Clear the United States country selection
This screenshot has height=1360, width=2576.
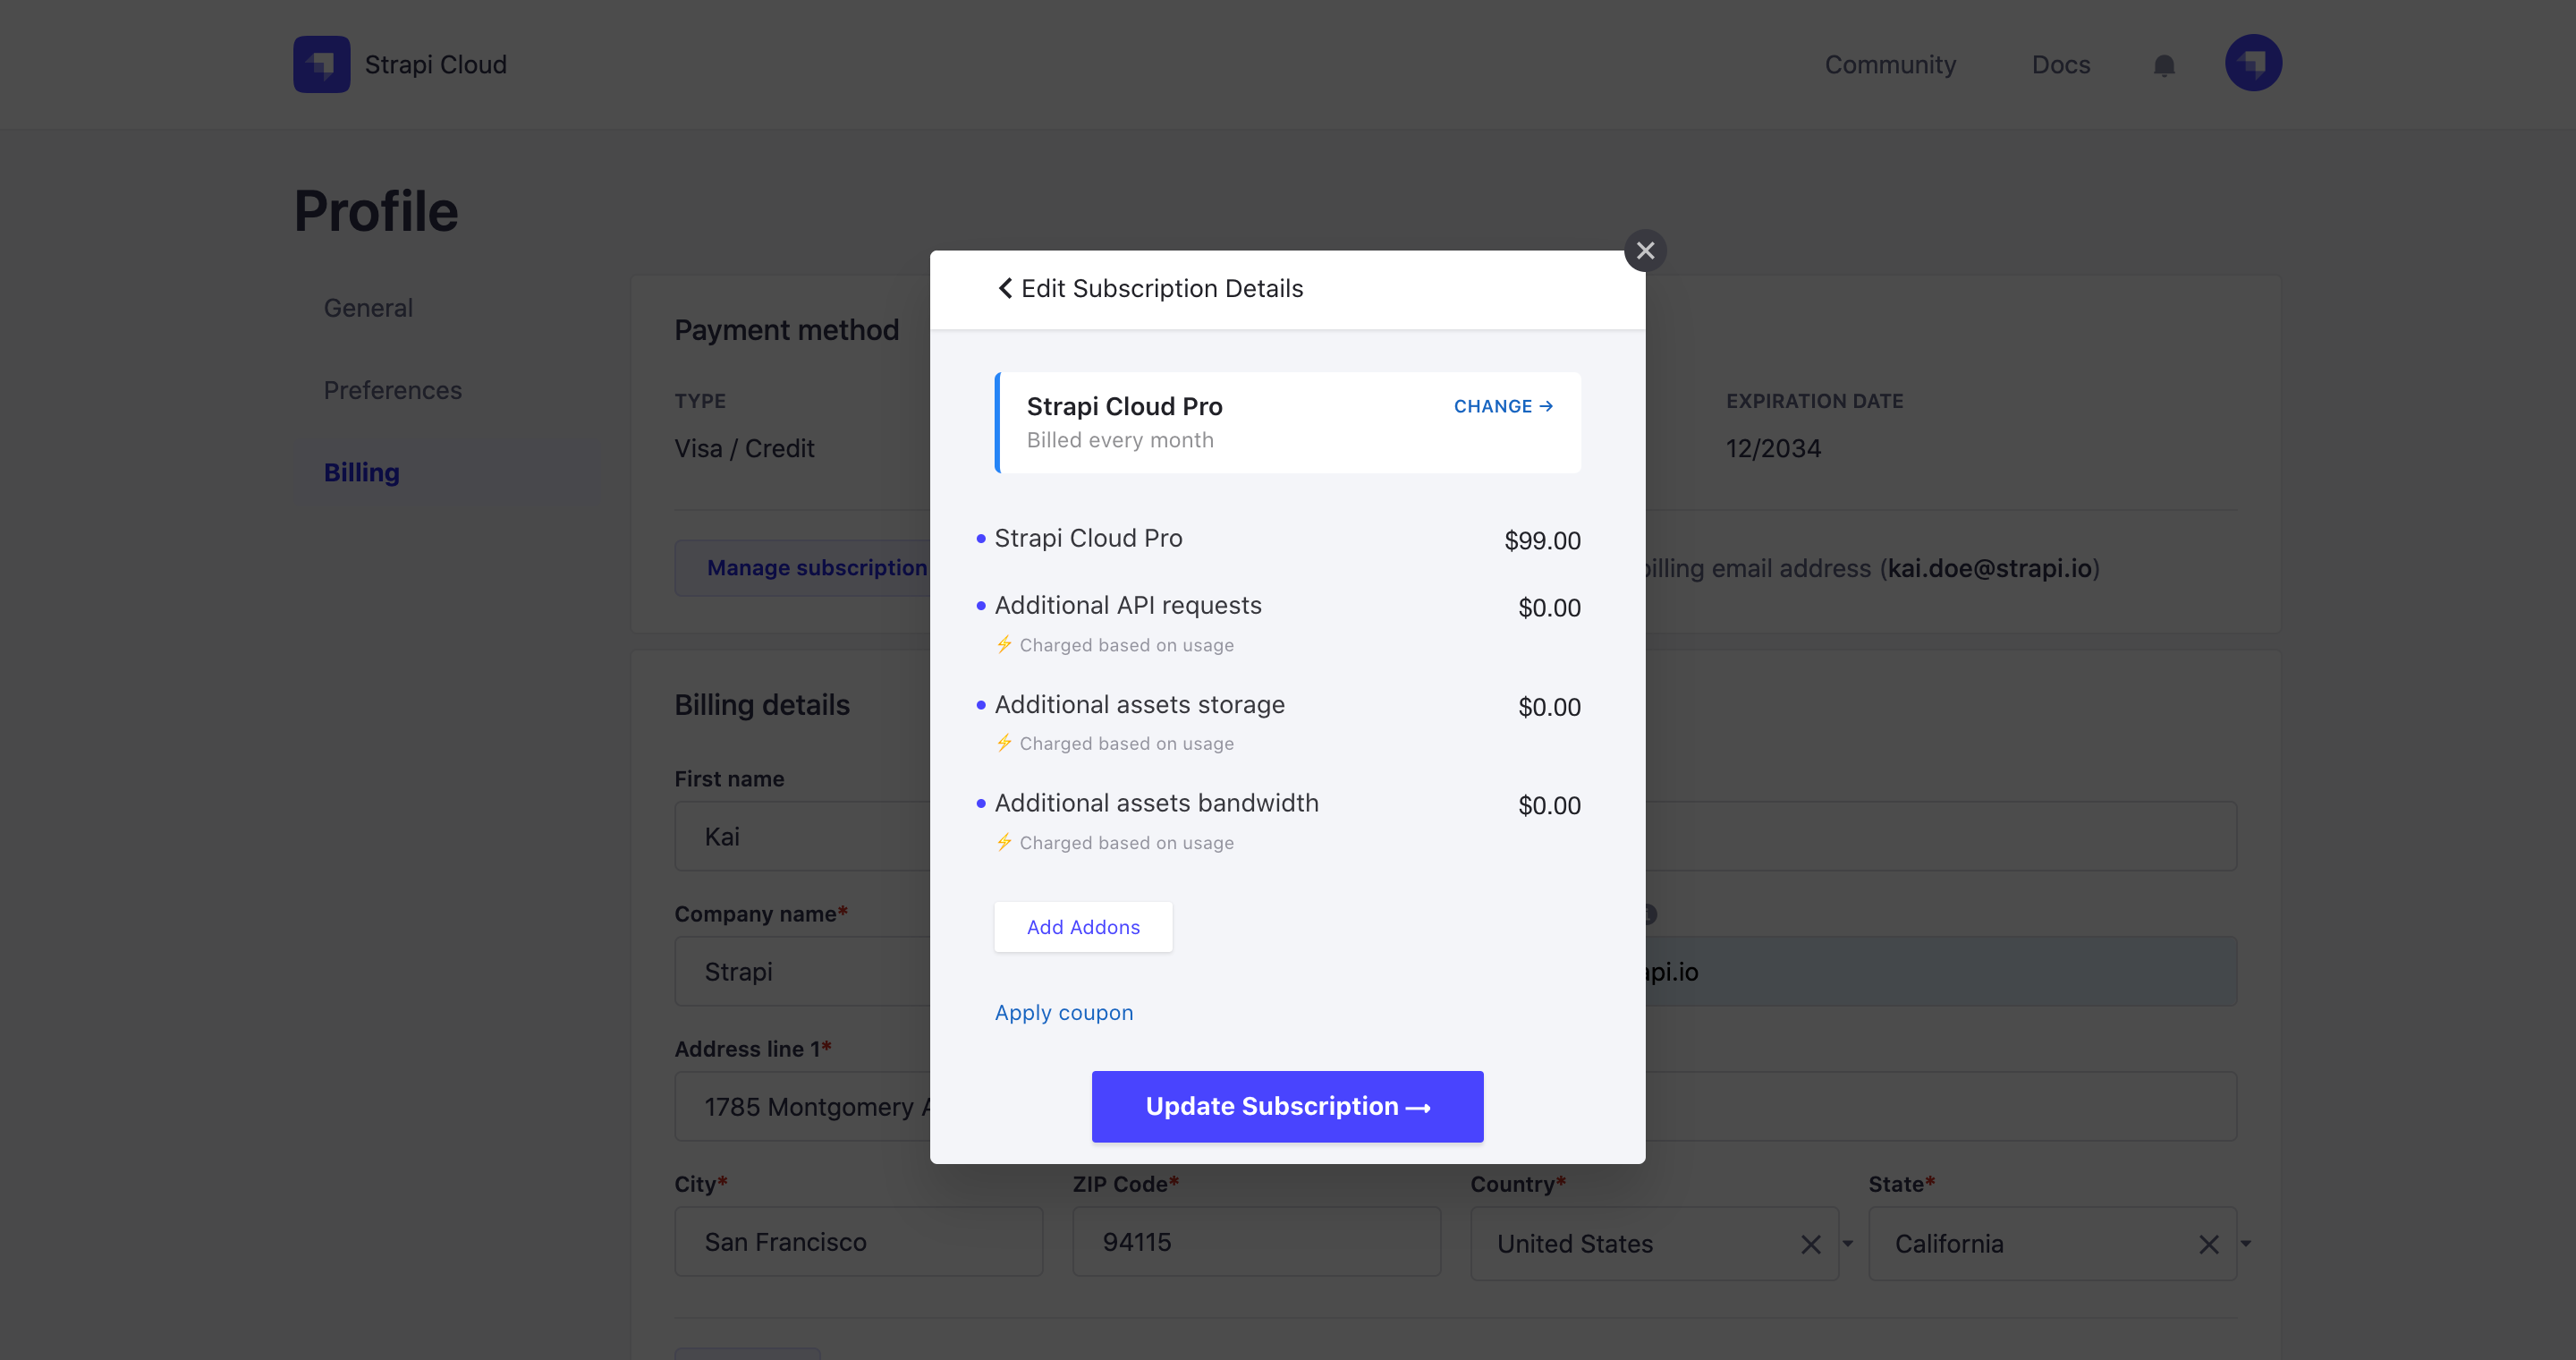click(x=1810, y=1244)
